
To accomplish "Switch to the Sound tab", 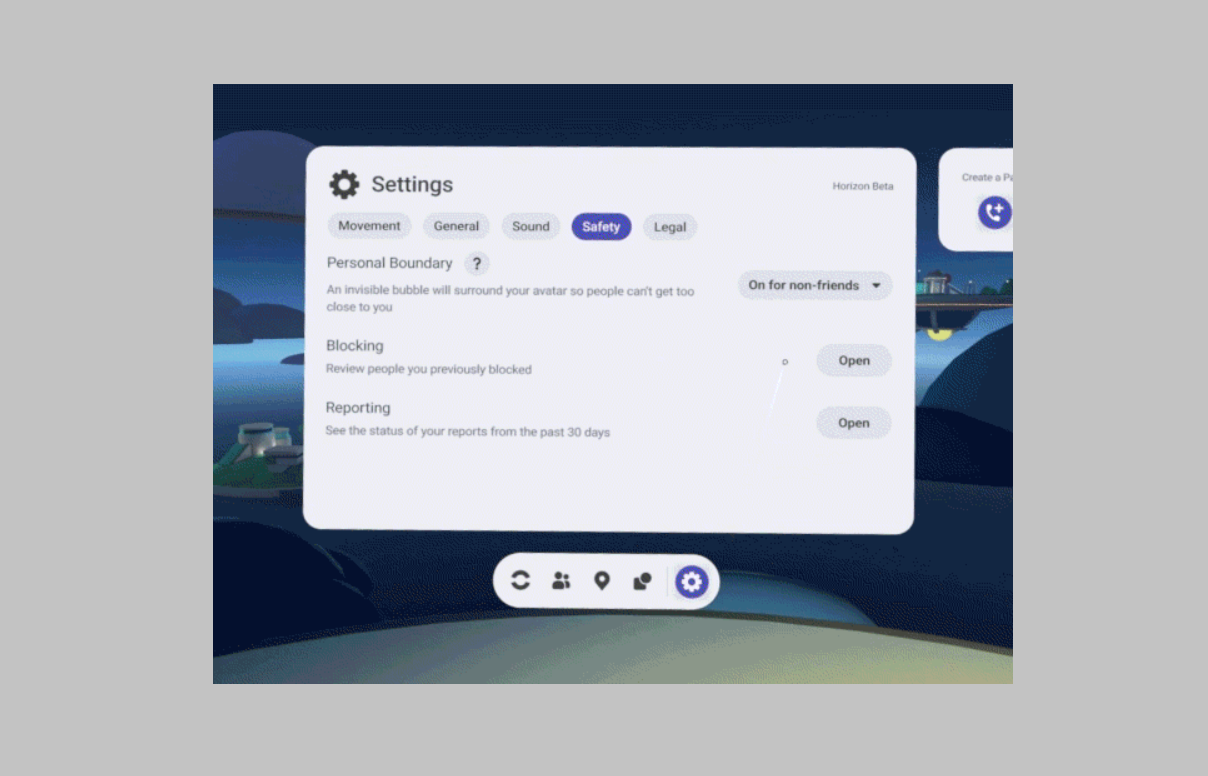I will (x=531, y=226).
